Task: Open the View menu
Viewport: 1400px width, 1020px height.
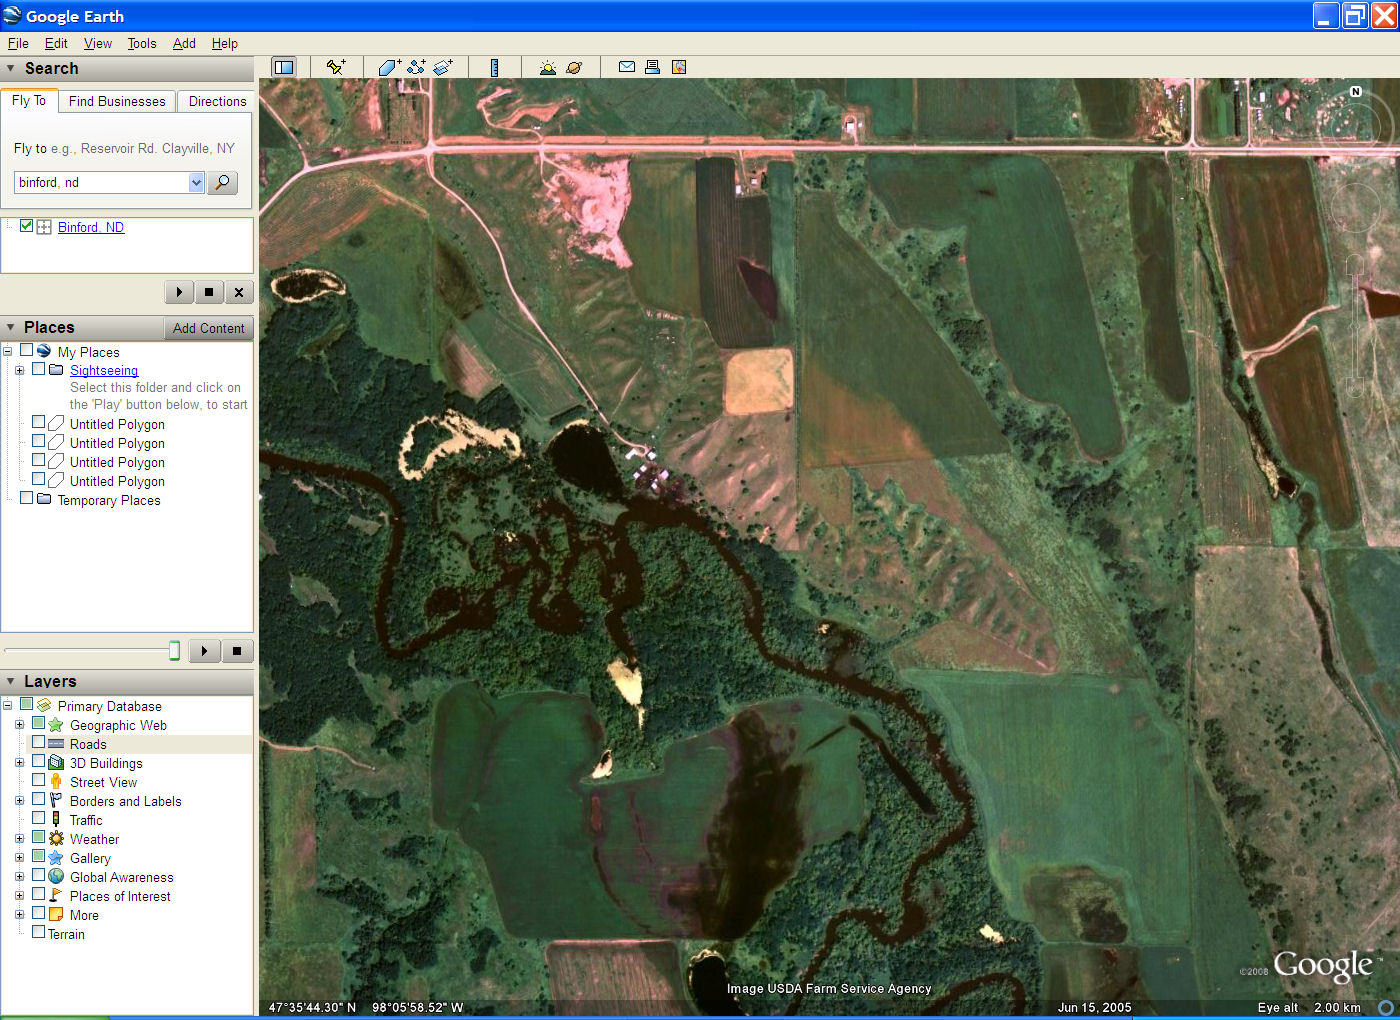Action: click(98, 43)
